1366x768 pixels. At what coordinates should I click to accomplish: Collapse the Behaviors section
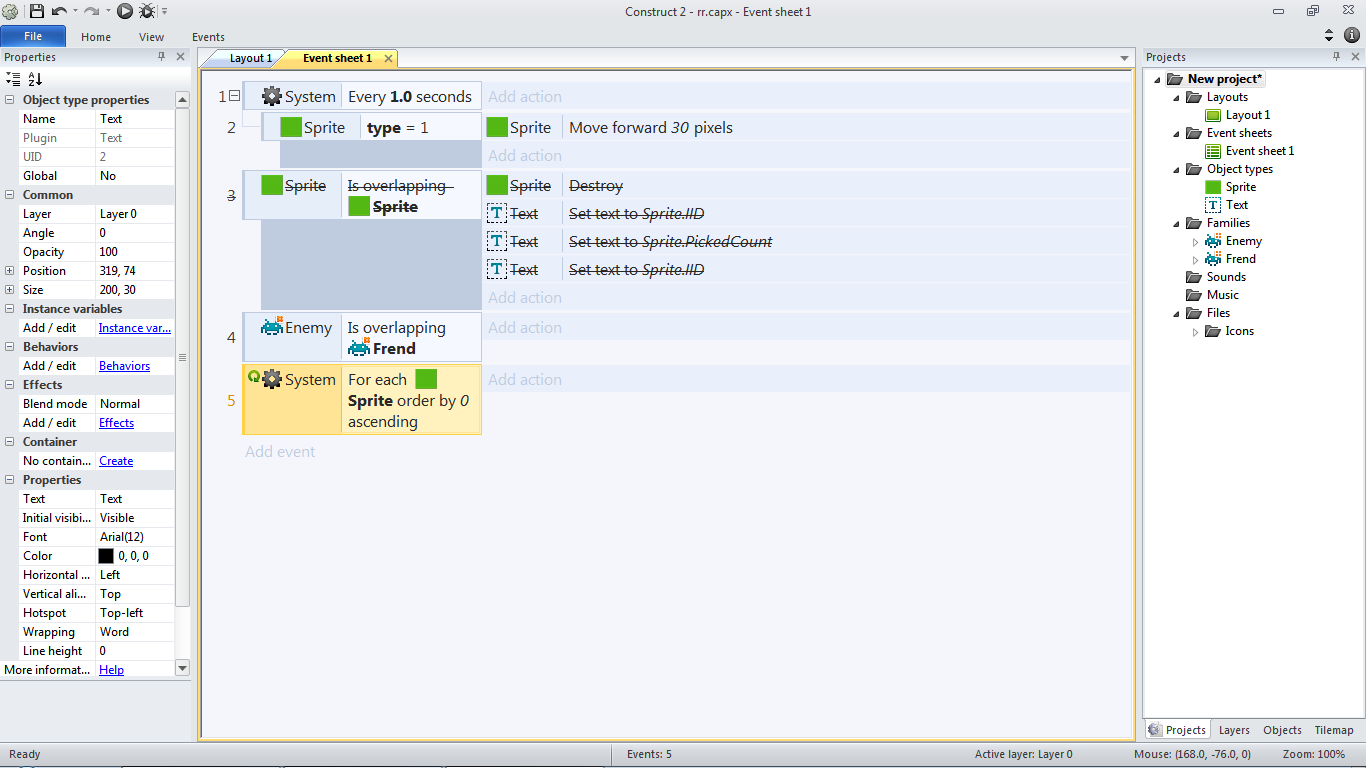[10, 347]
